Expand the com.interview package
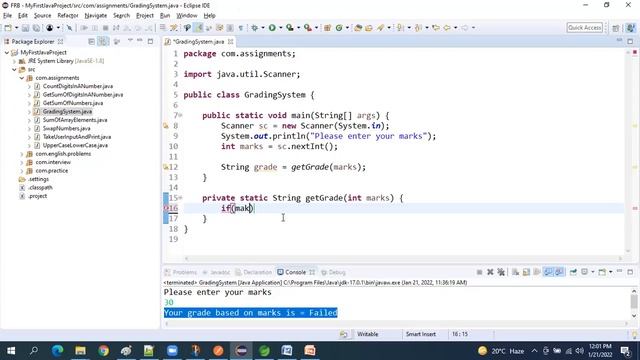Viewport: 640px width, 360px height. click(x=22, y=162)
